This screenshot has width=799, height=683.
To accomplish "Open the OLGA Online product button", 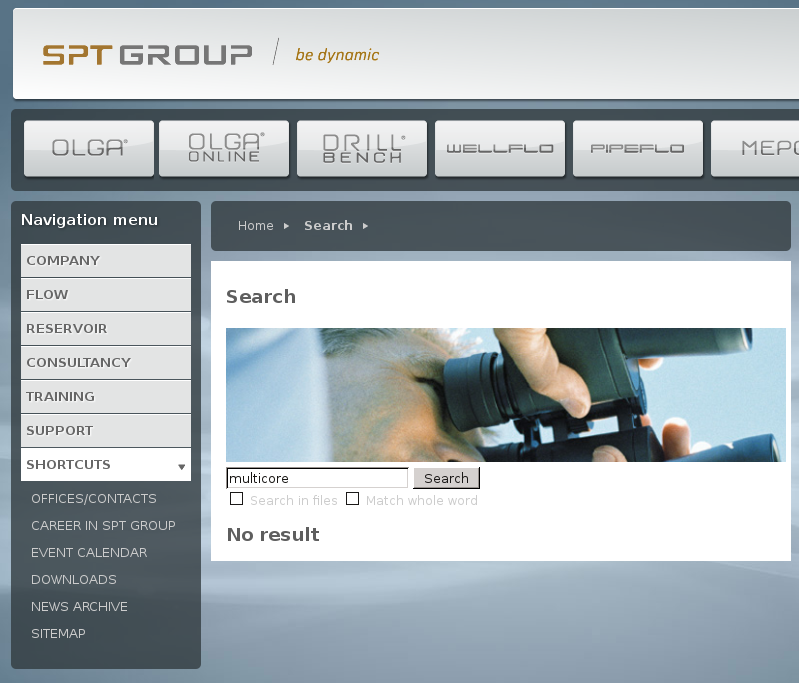I will [x=224, y=148].
